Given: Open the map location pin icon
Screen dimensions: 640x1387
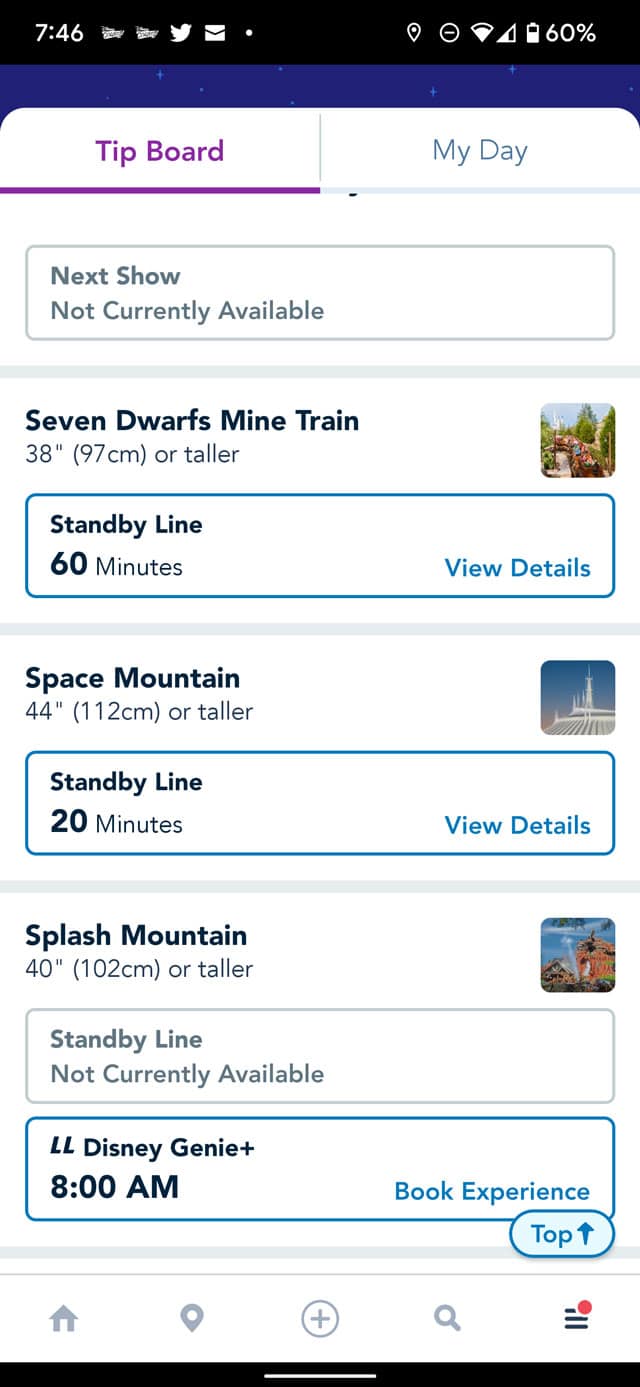Looking at the screenshot, I should 192,1319.
